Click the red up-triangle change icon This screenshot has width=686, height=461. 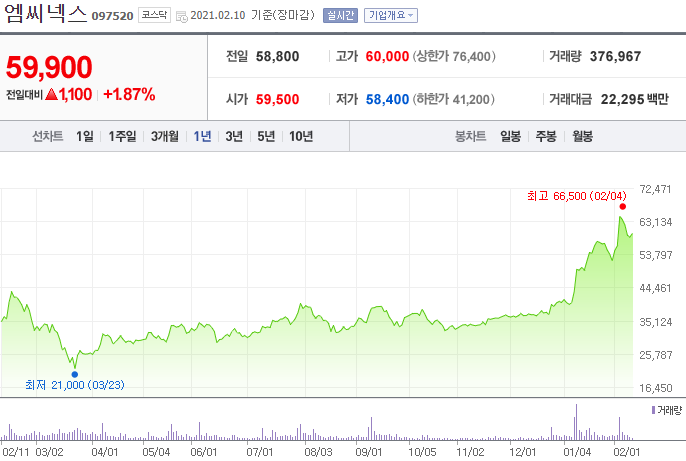click(51, 94)
